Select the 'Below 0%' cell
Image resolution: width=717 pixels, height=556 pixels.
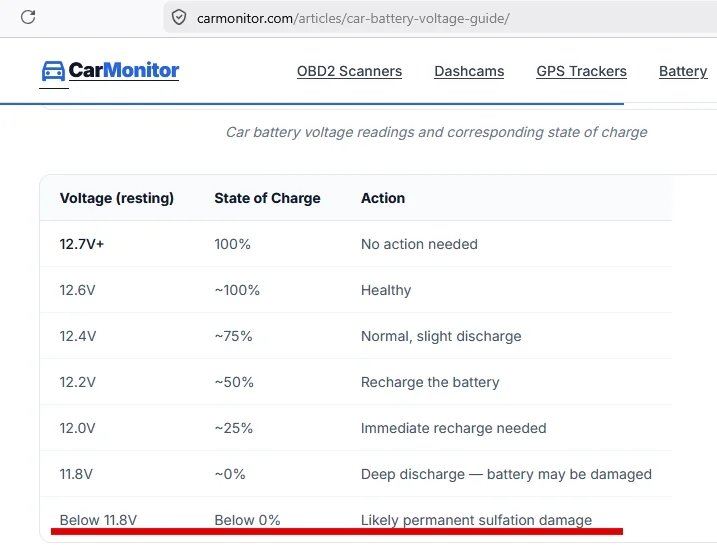click(247, 520)
